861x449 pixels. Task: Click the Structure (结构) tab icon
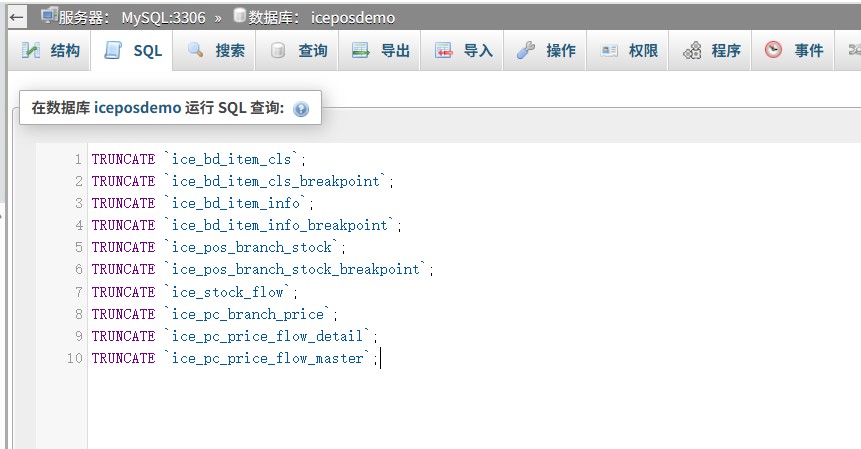[31, 50]
